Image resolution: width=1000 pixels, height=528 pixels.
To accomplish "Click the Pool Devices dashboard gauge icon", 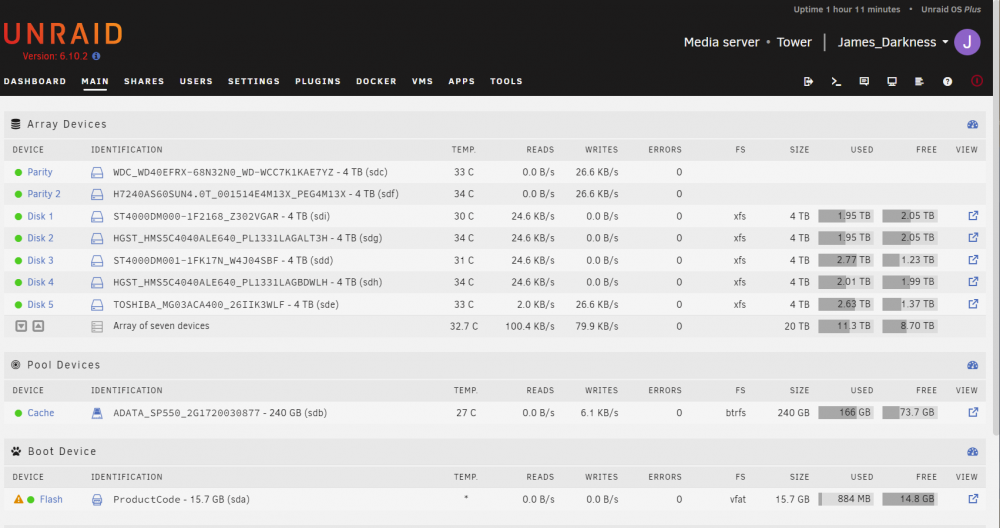I will [972, 365].
